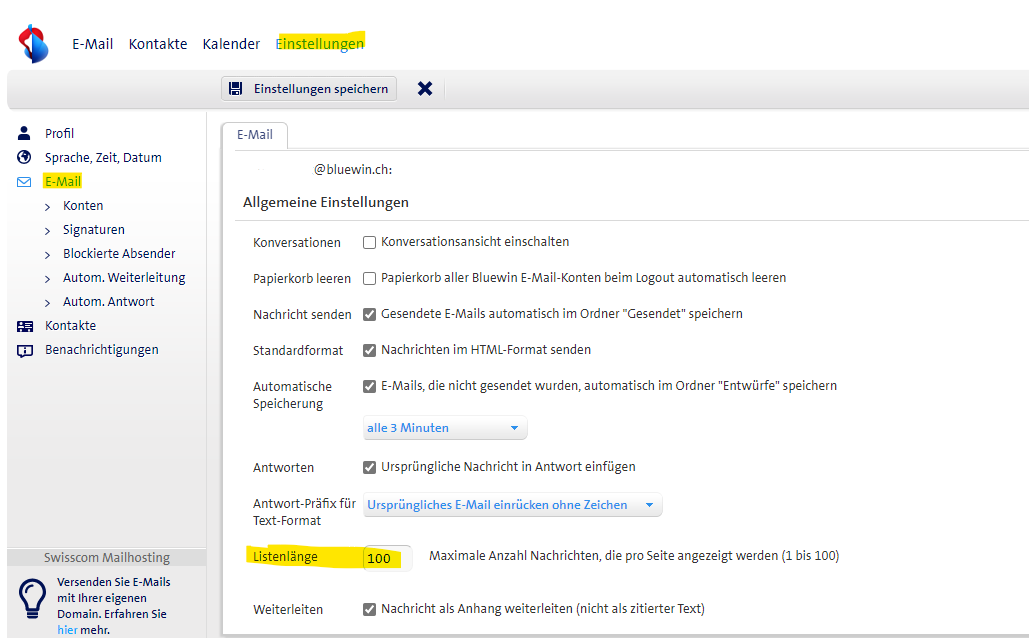The width and height of the screenshot is (1029, 638).
Task: Click the envelope icon beside E-Mail
Action: (x=25, y=182)
